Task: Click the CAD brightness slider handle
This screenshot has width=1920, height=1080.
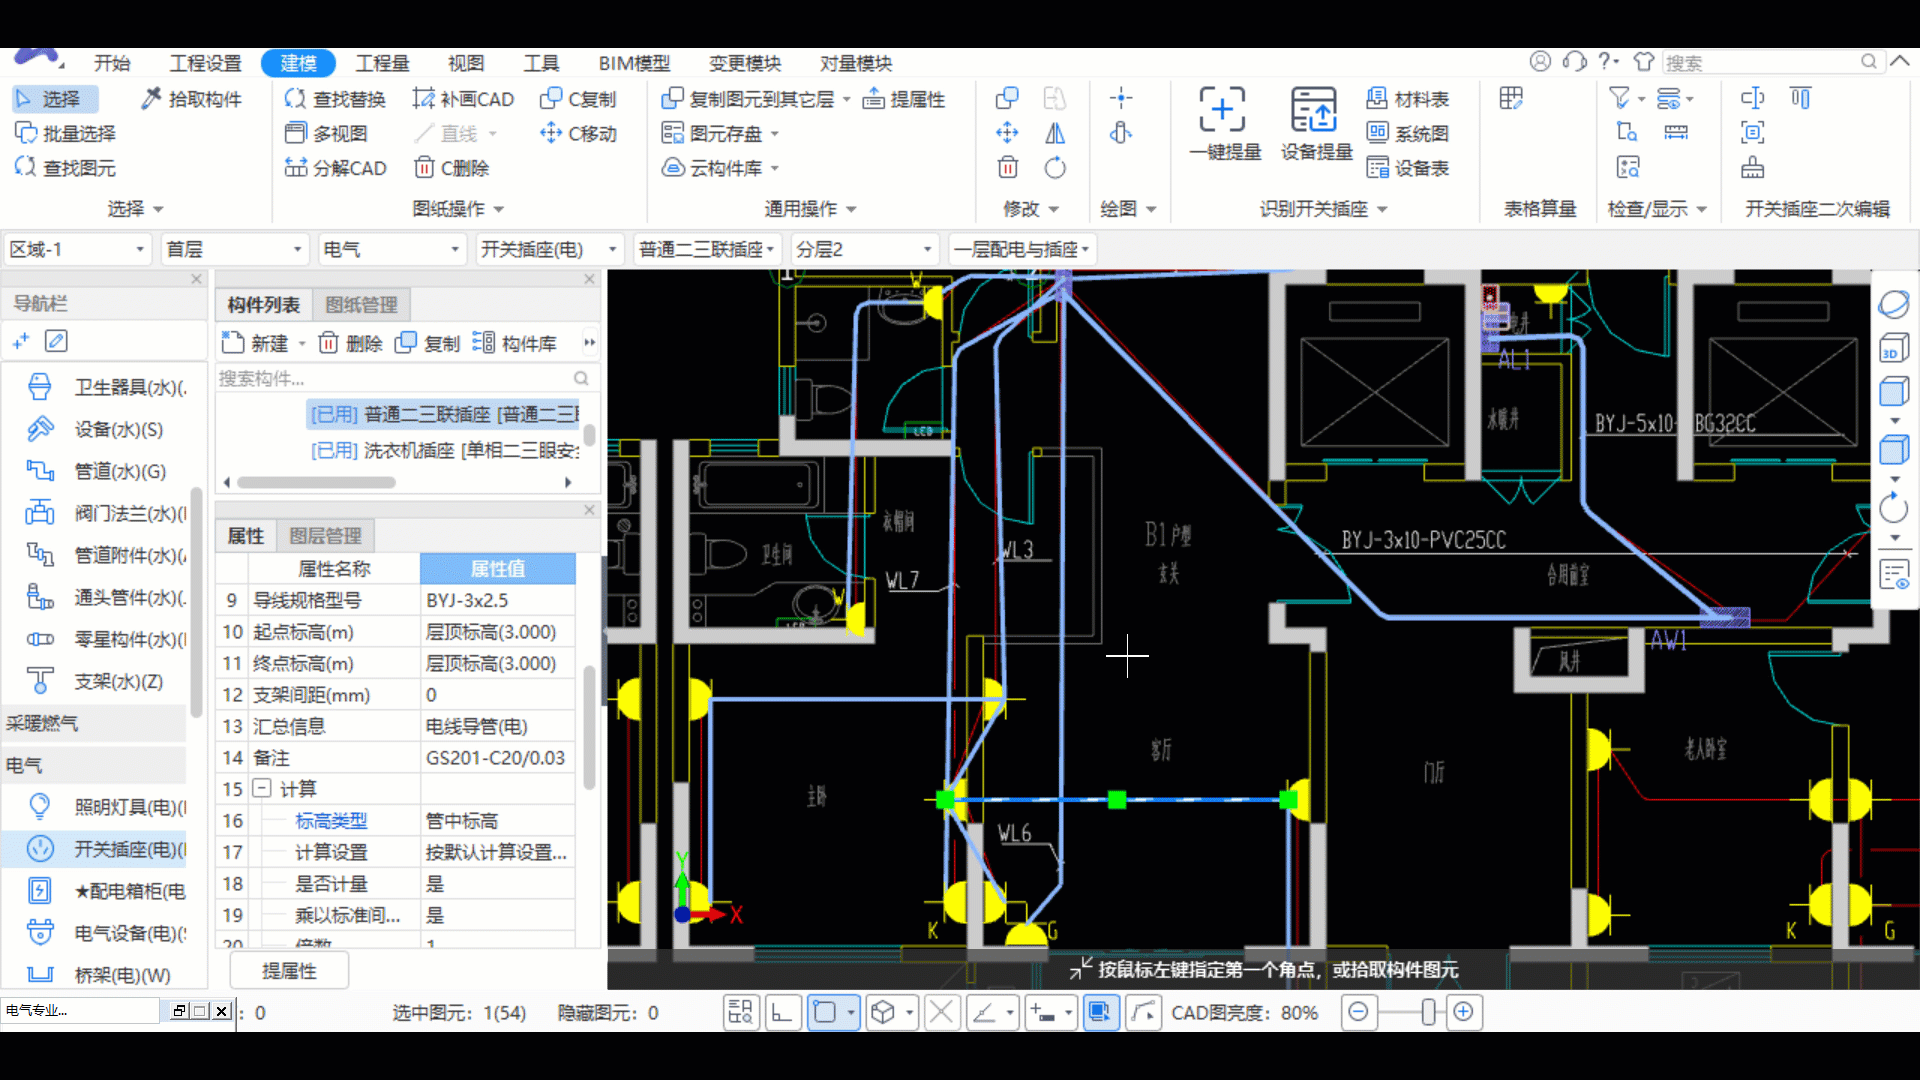Action: point(1428,1012)
